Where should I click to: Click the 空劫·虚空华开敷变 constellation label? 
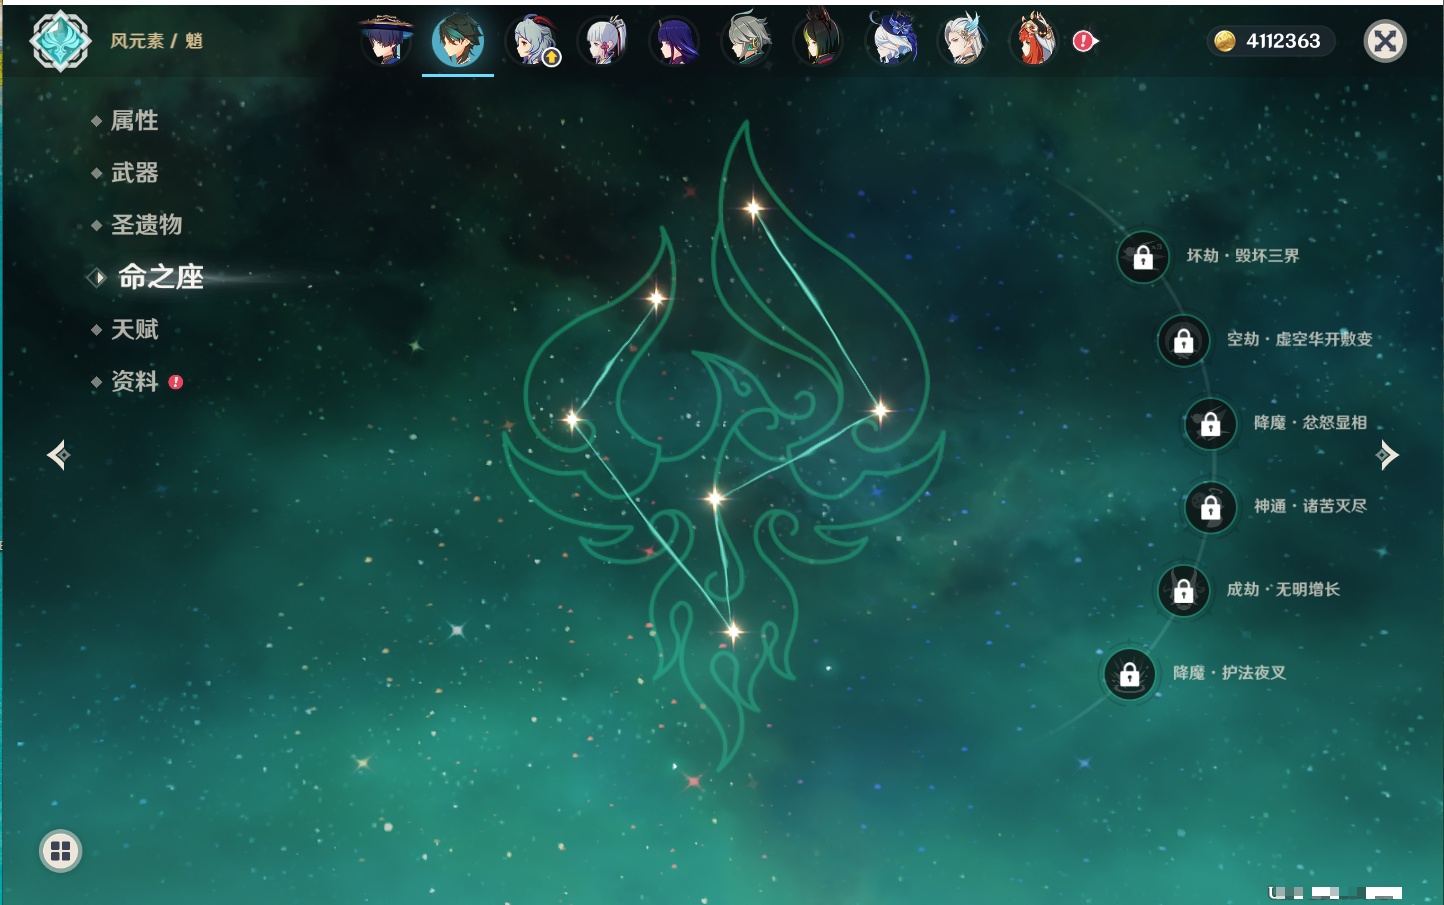click(x=1300, y=339)
